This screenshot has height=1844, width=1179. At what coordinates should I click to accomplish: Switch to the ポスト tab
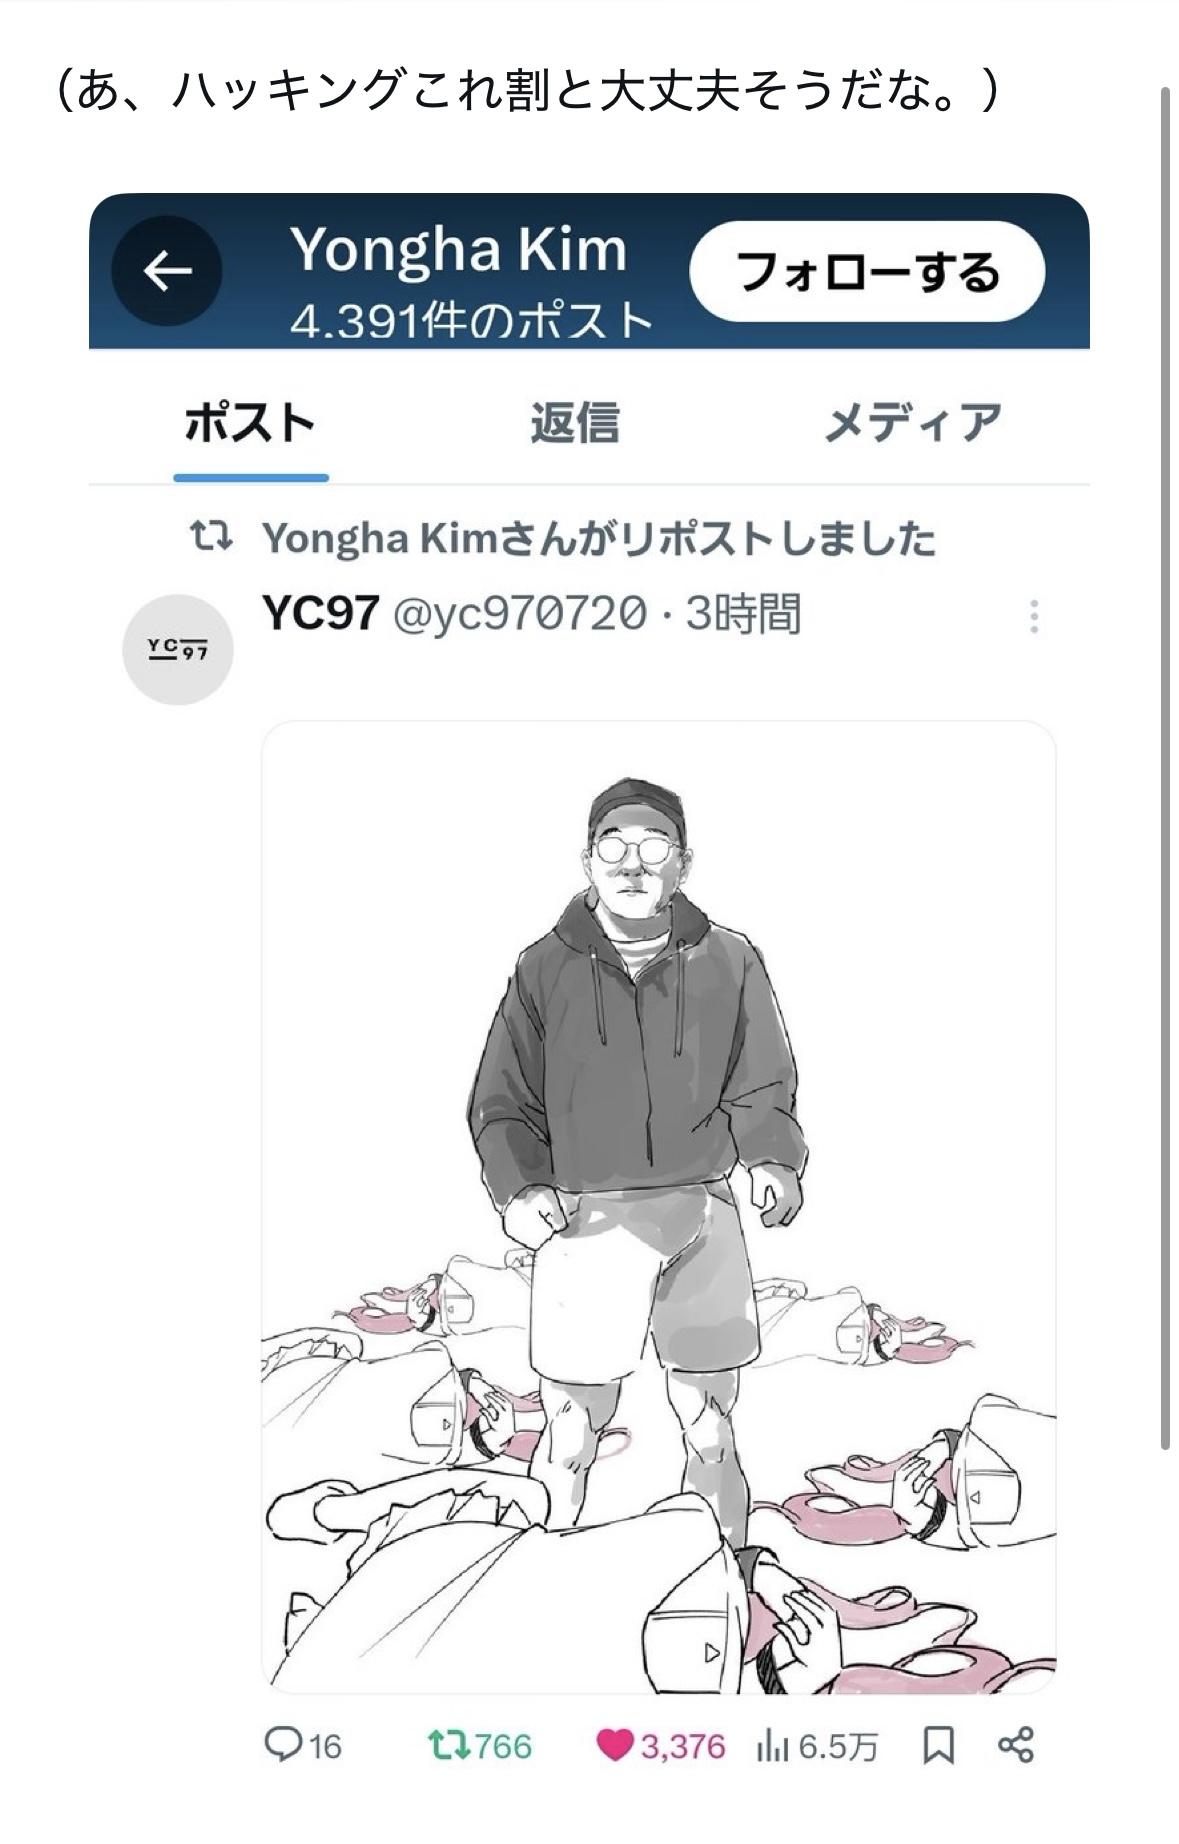point(250,423)
